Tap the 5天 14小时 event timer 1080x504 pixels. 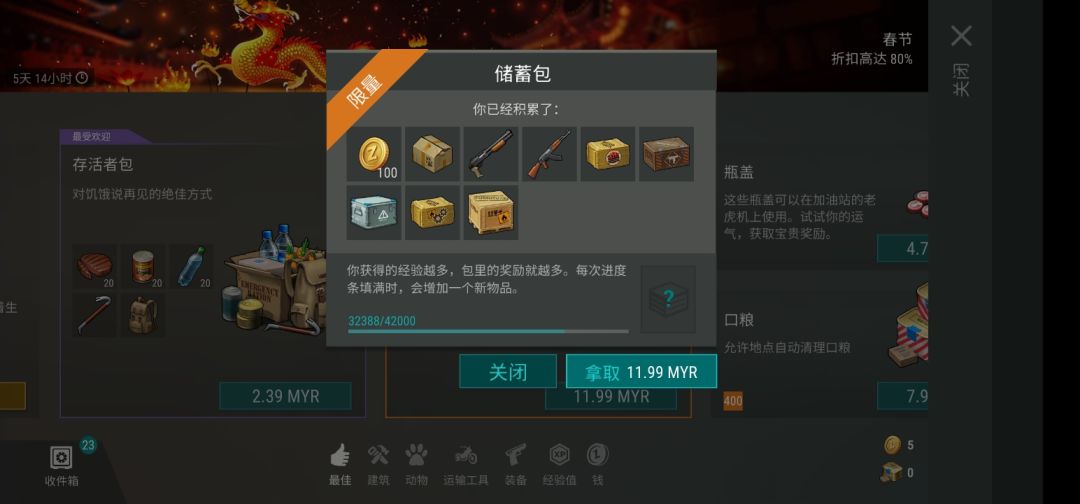(x=50, y=78)
